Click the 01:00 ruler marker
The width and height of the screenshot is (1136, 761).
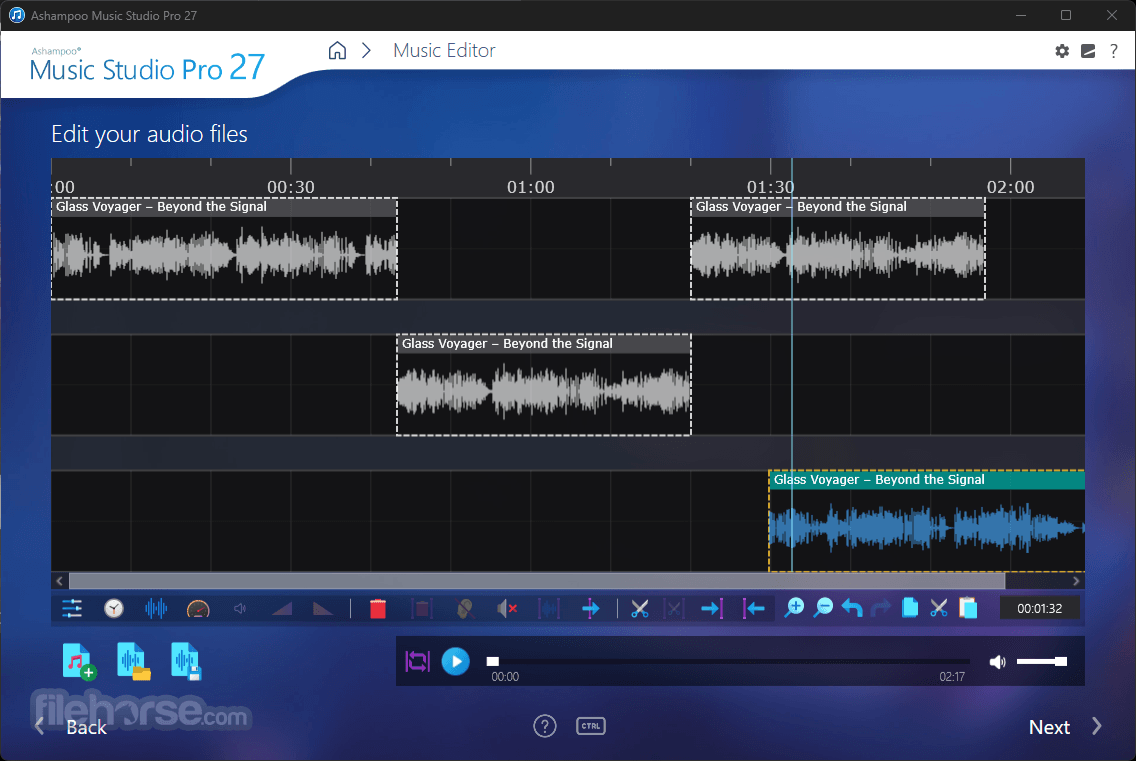(x=530, y=187)
